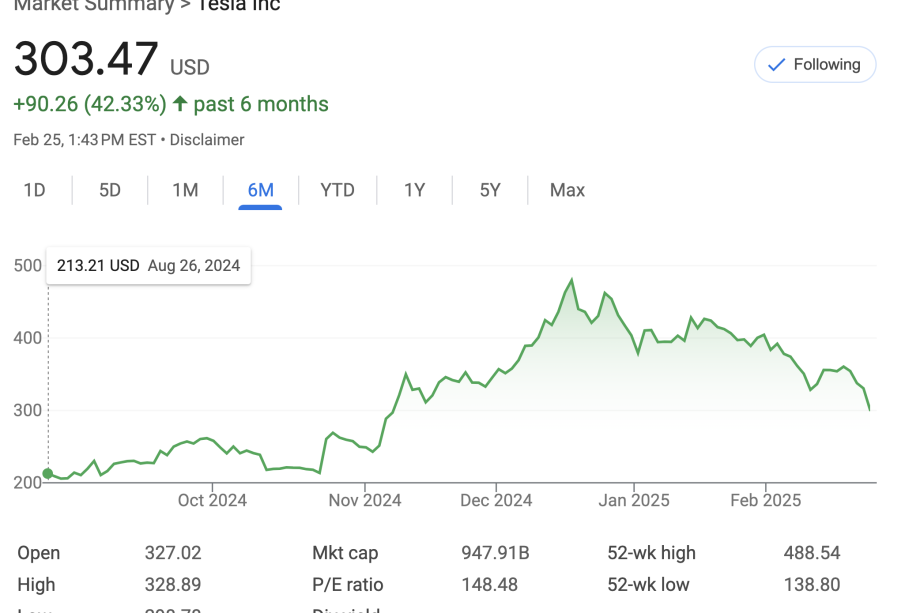Click the Jan 2025 axis label
This screenshot has width=905, height=613.
click(x=634, y=500)
